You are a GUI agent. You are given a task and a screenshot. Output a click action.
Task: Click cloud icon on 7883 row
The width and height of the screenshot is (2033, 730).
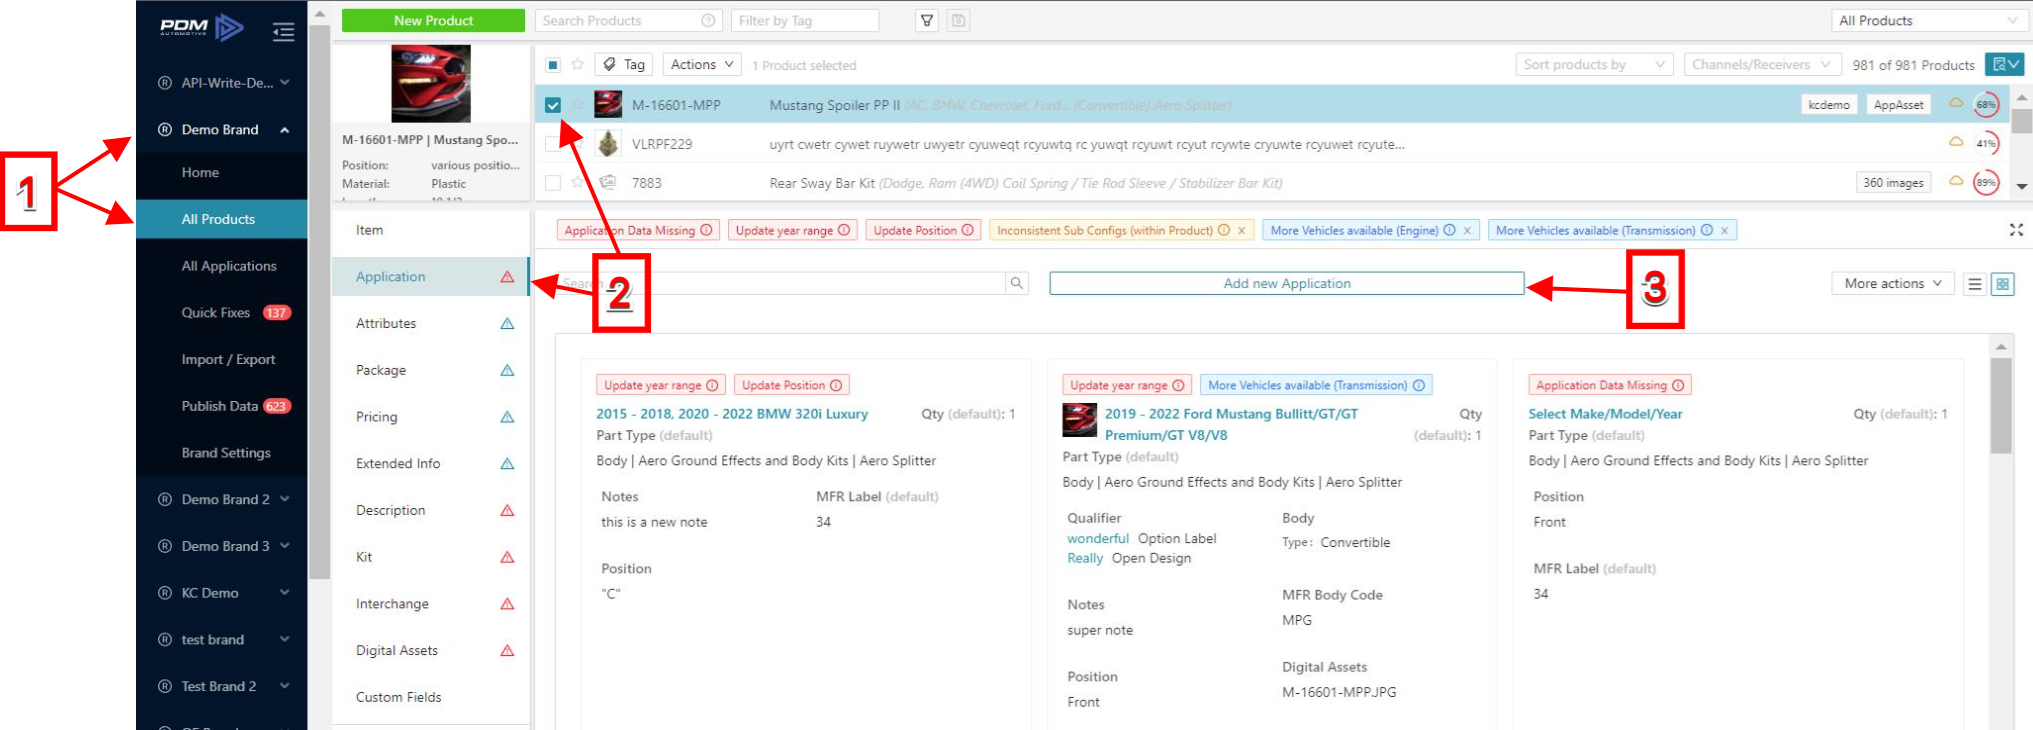point(1955,181)
